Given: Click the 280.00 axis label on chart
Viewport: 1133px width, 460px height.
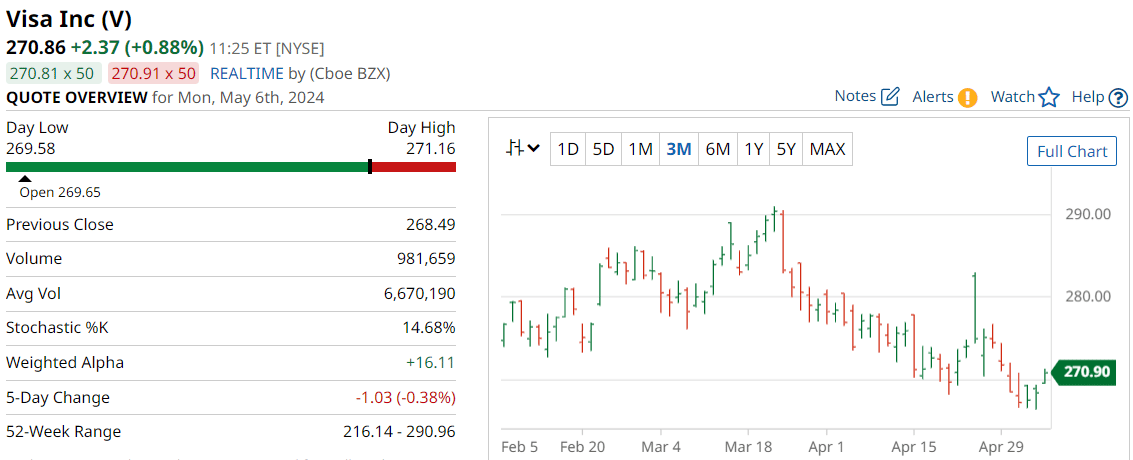Looking at the screenshot, I should [1087, 296].
